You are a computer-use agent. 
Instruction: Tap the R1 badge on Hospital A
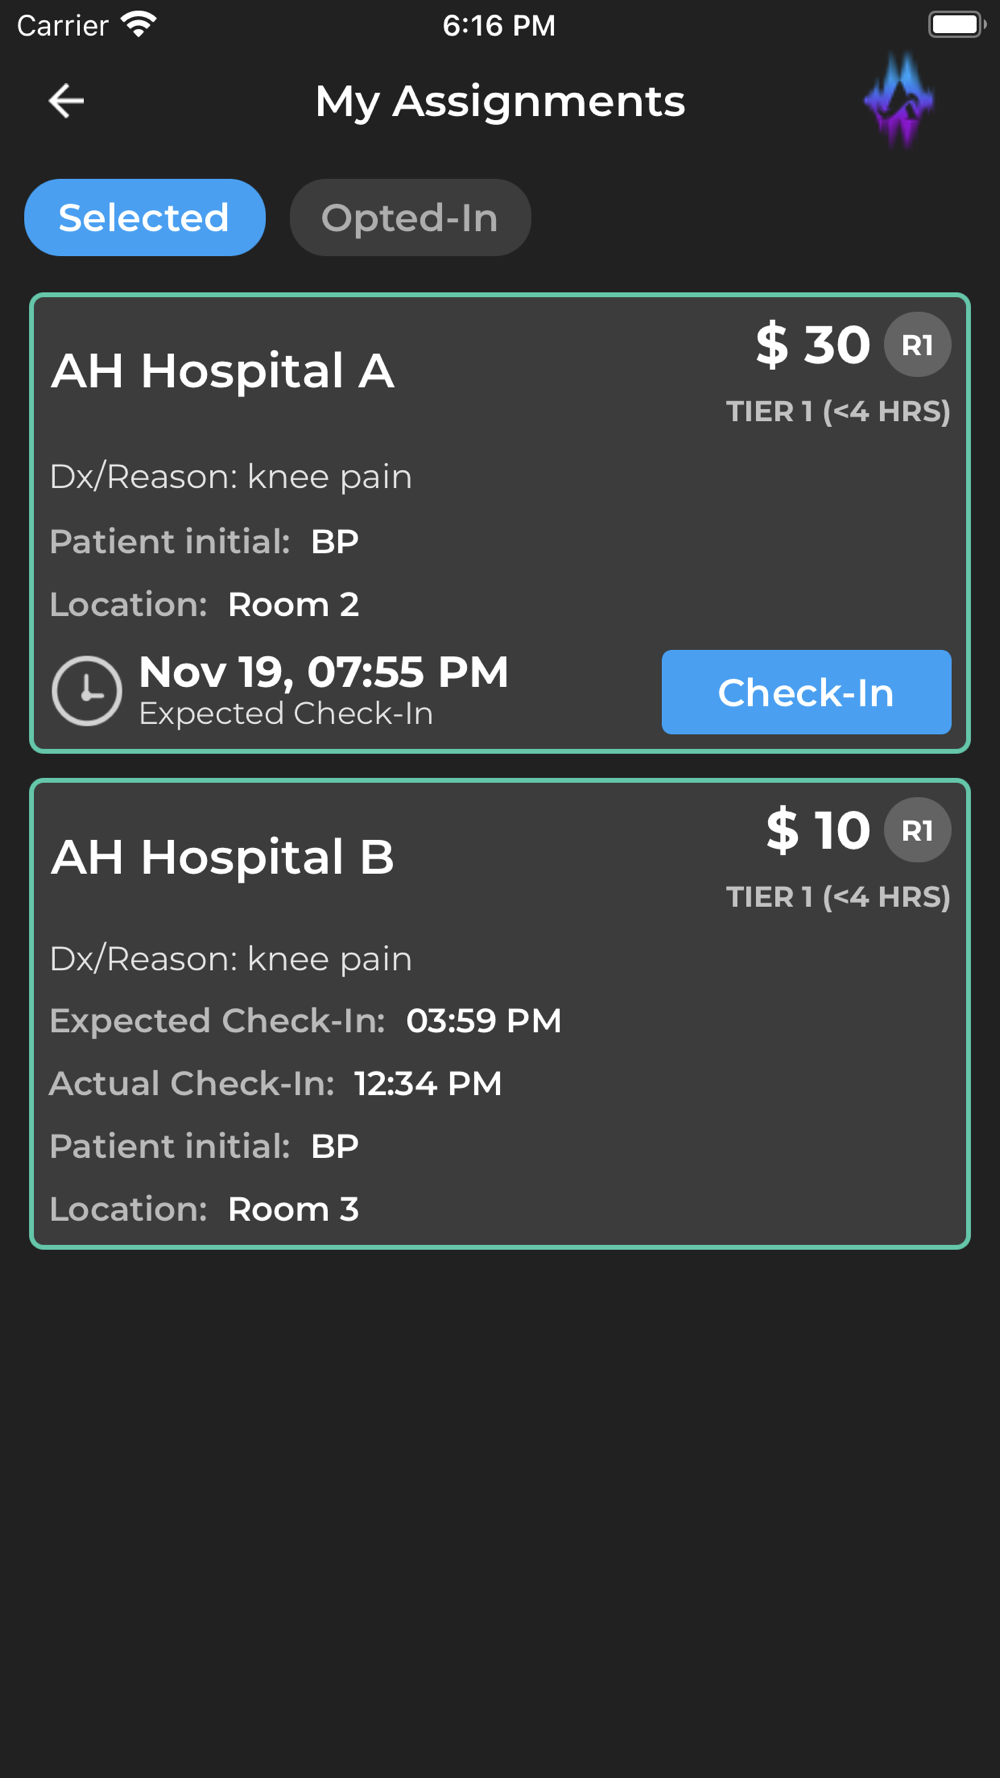917,345
